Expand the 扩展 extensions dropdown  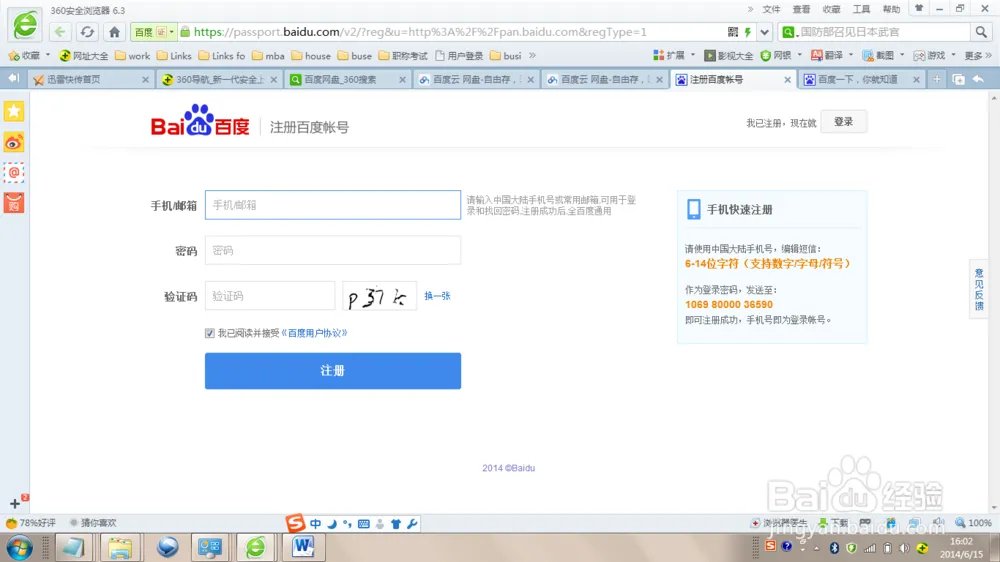point(693,55)
